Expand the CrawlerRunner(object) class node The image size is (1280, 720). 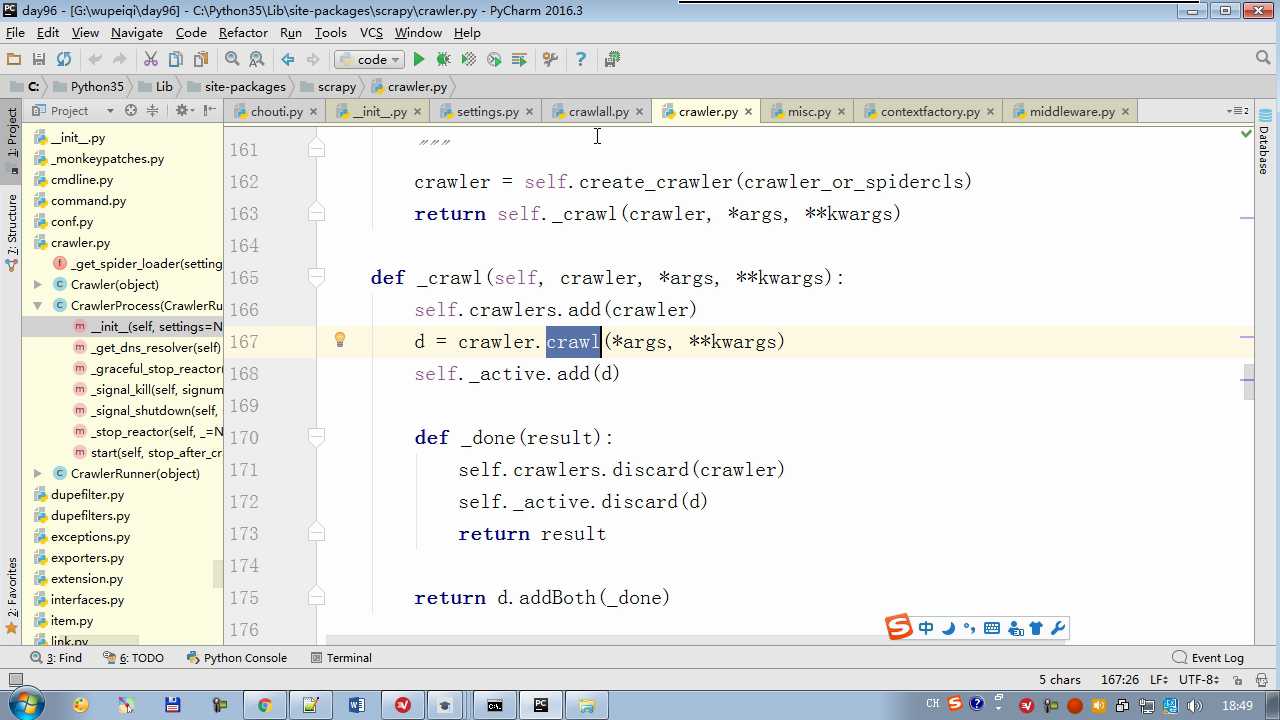point(38,474)
